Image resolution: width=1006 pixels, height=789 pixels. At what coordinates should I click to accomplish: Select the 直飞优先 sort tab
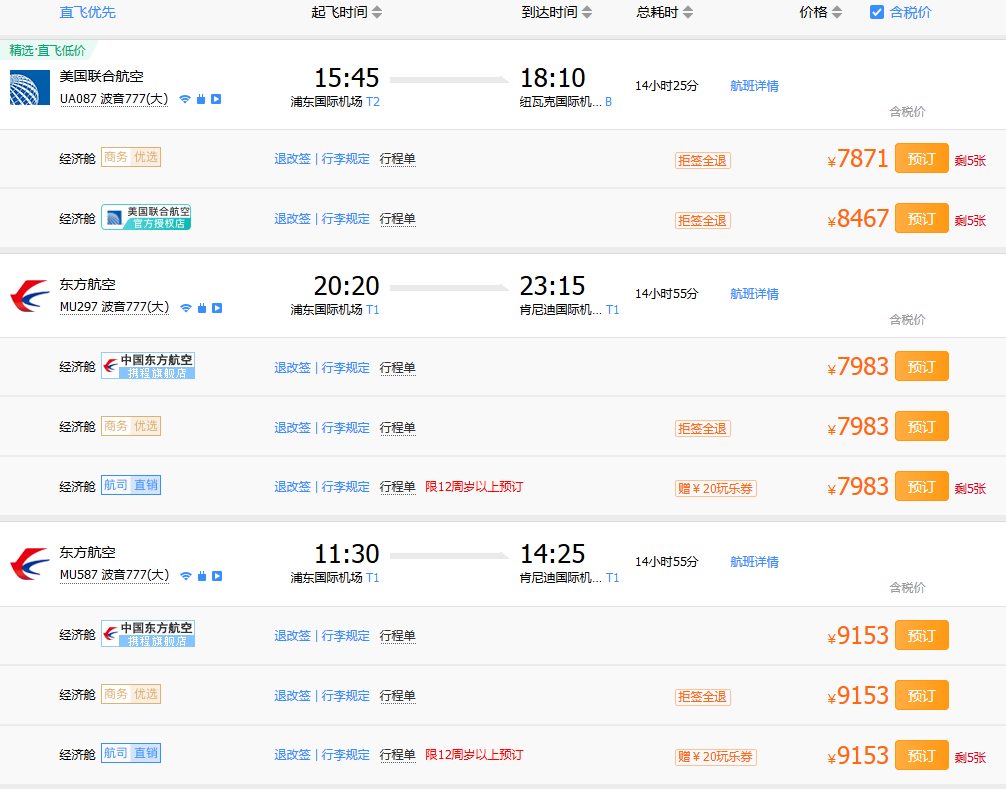[x=88, y=12]
